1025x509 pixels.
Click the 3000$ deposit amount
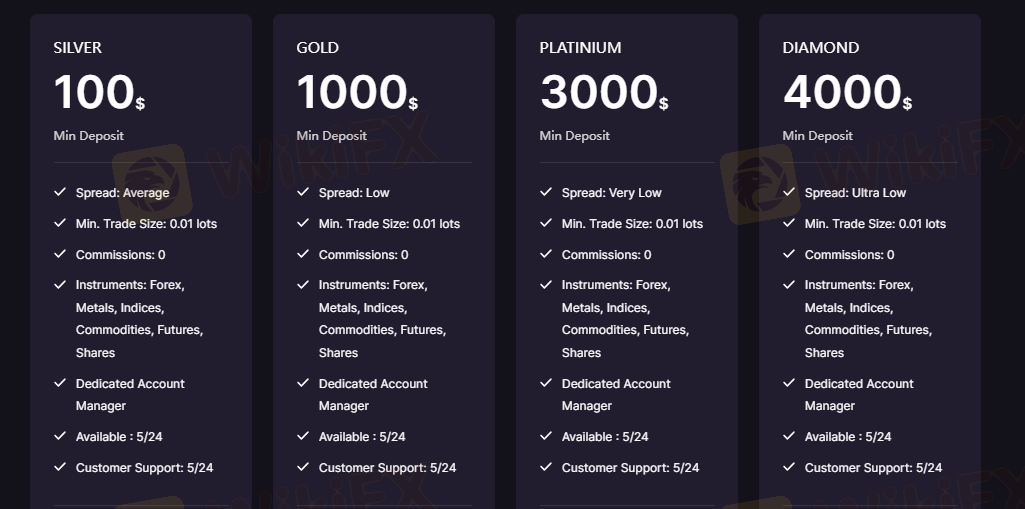[604, 93]
